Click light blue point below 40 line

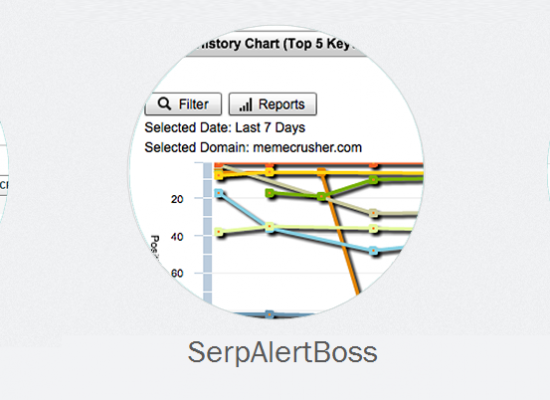click(x=374, y=251)
